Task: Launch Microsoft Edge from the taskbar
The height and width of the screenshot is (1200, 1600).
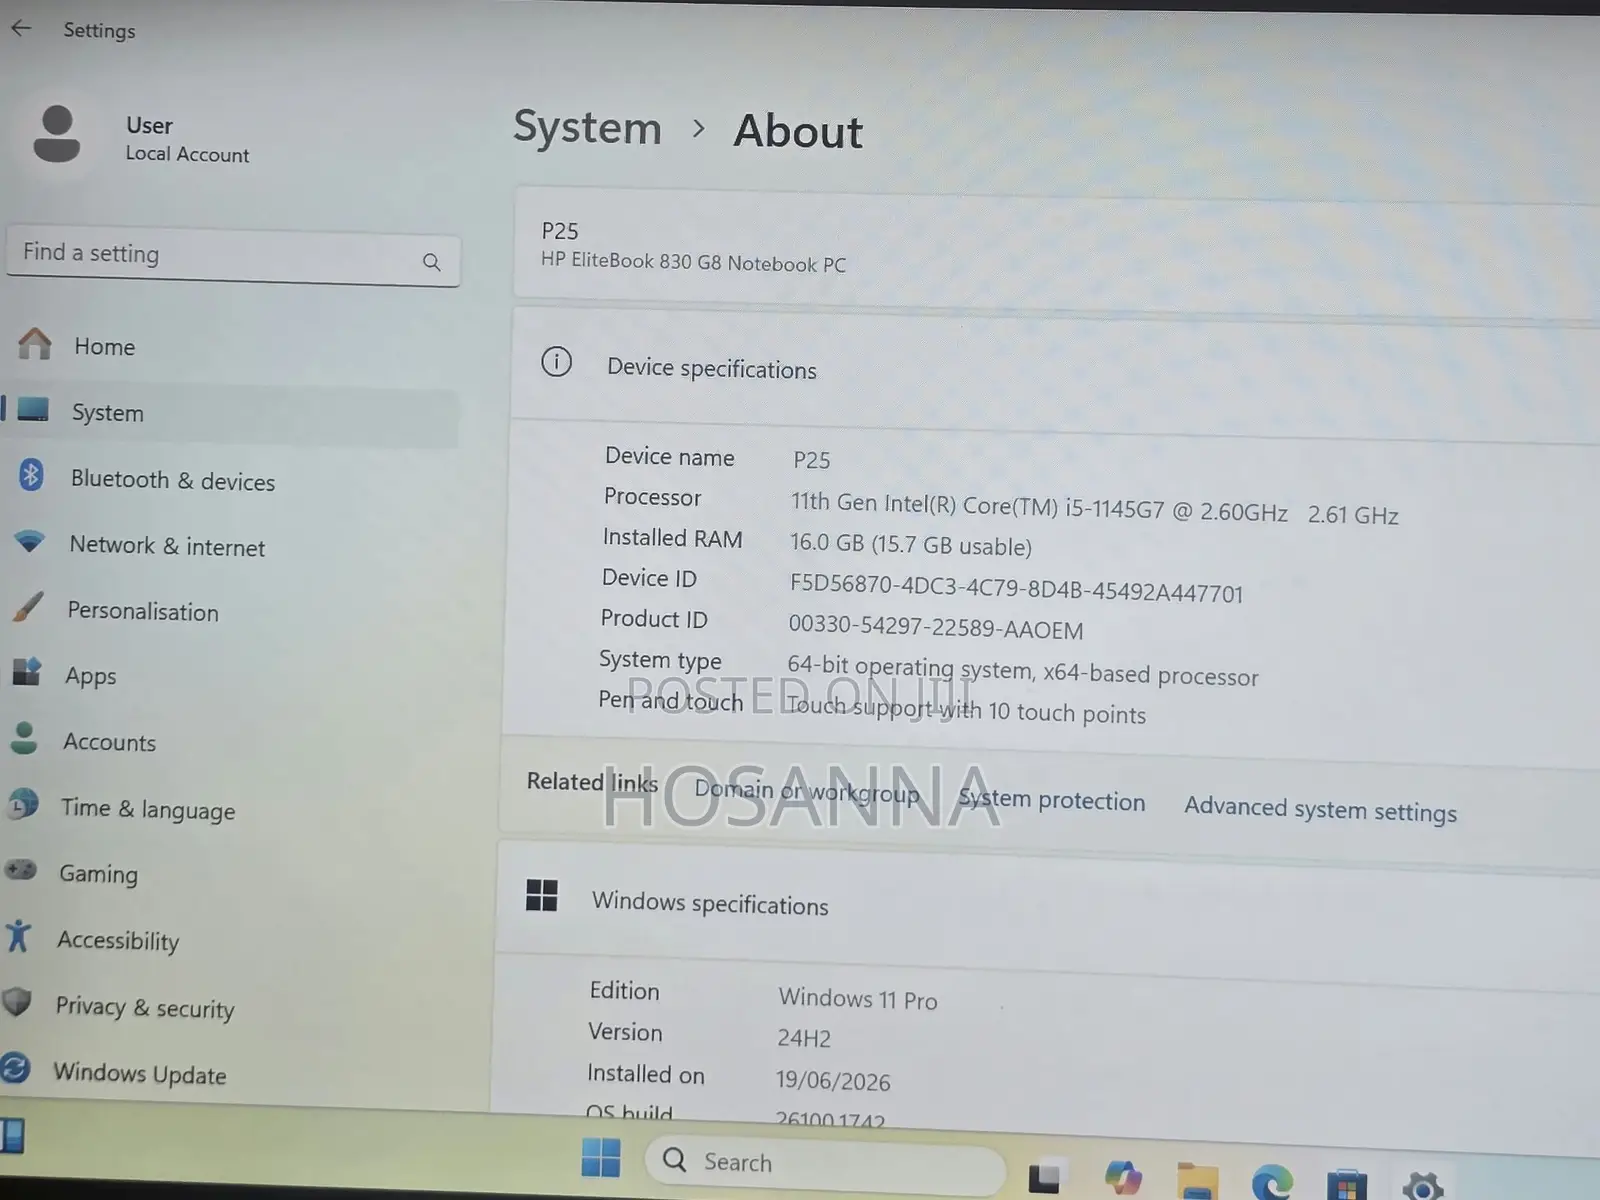Action: coord(1271,1183)
